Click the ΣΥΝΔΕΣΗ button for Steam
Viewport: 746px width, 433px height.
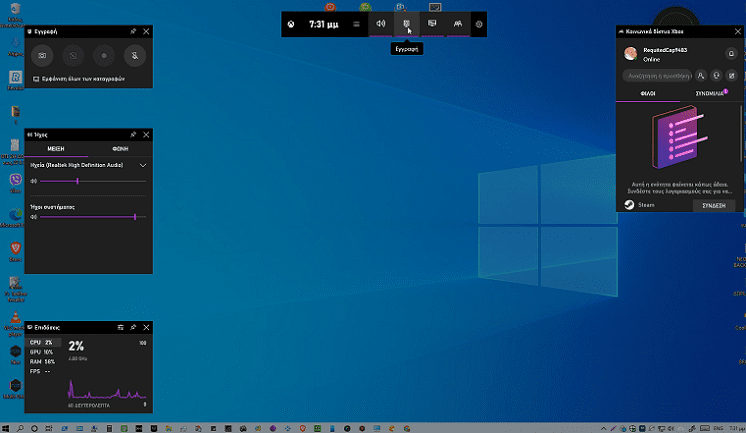coord(714,206)
